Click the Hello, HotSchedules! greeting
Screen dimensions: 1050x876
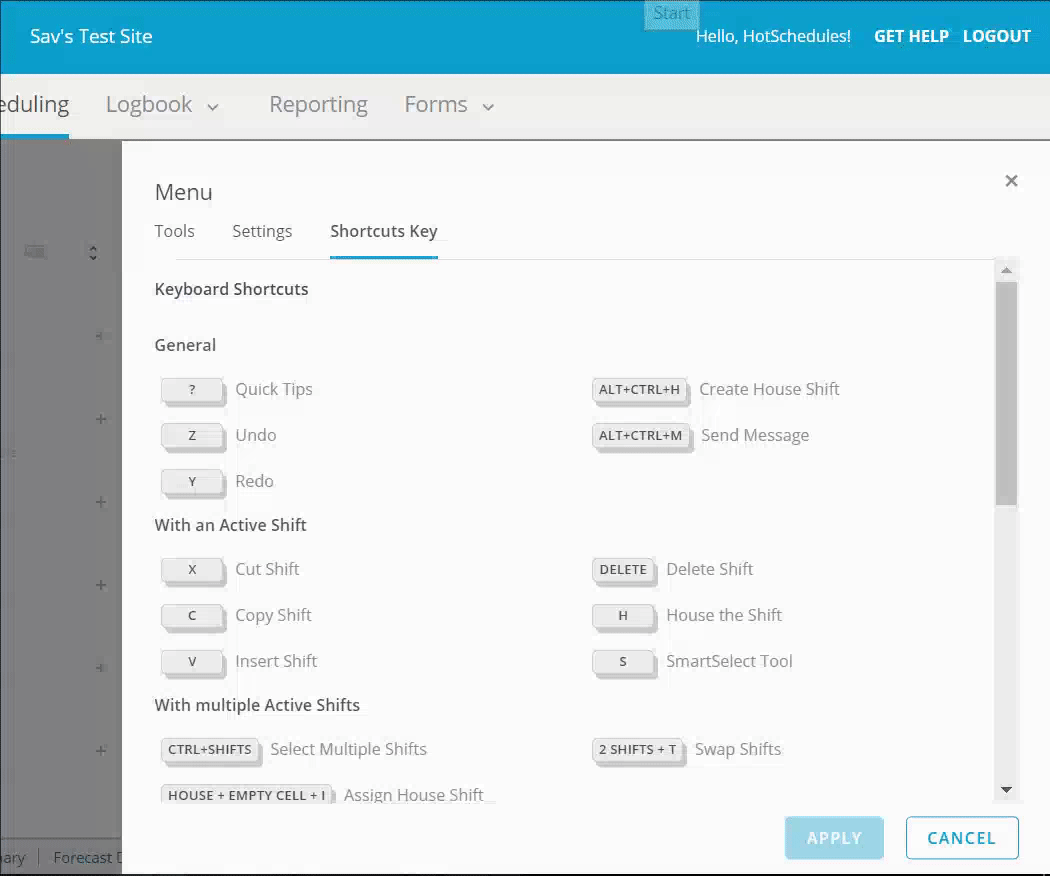click(773, 36)
